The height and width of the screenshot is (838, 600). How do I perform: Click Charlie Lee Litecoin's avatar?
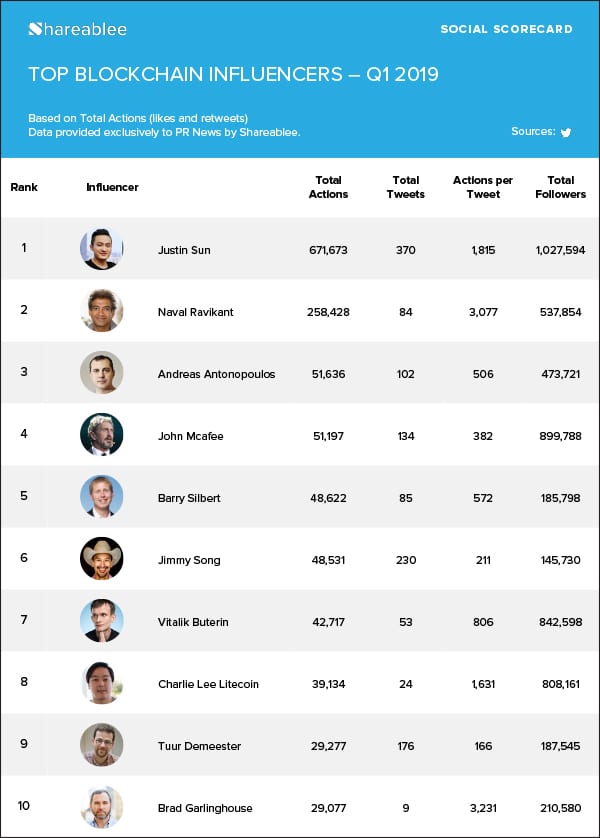click(102, 683)
